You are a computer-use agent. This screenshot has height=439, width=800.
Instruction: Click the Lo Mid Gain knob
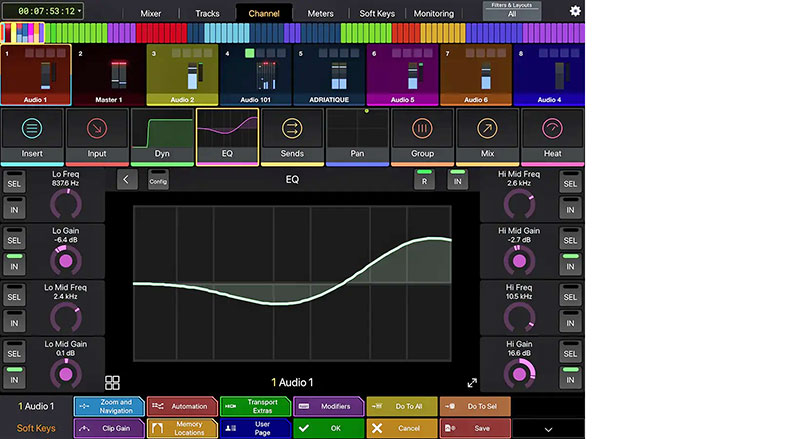coord(66,374)
